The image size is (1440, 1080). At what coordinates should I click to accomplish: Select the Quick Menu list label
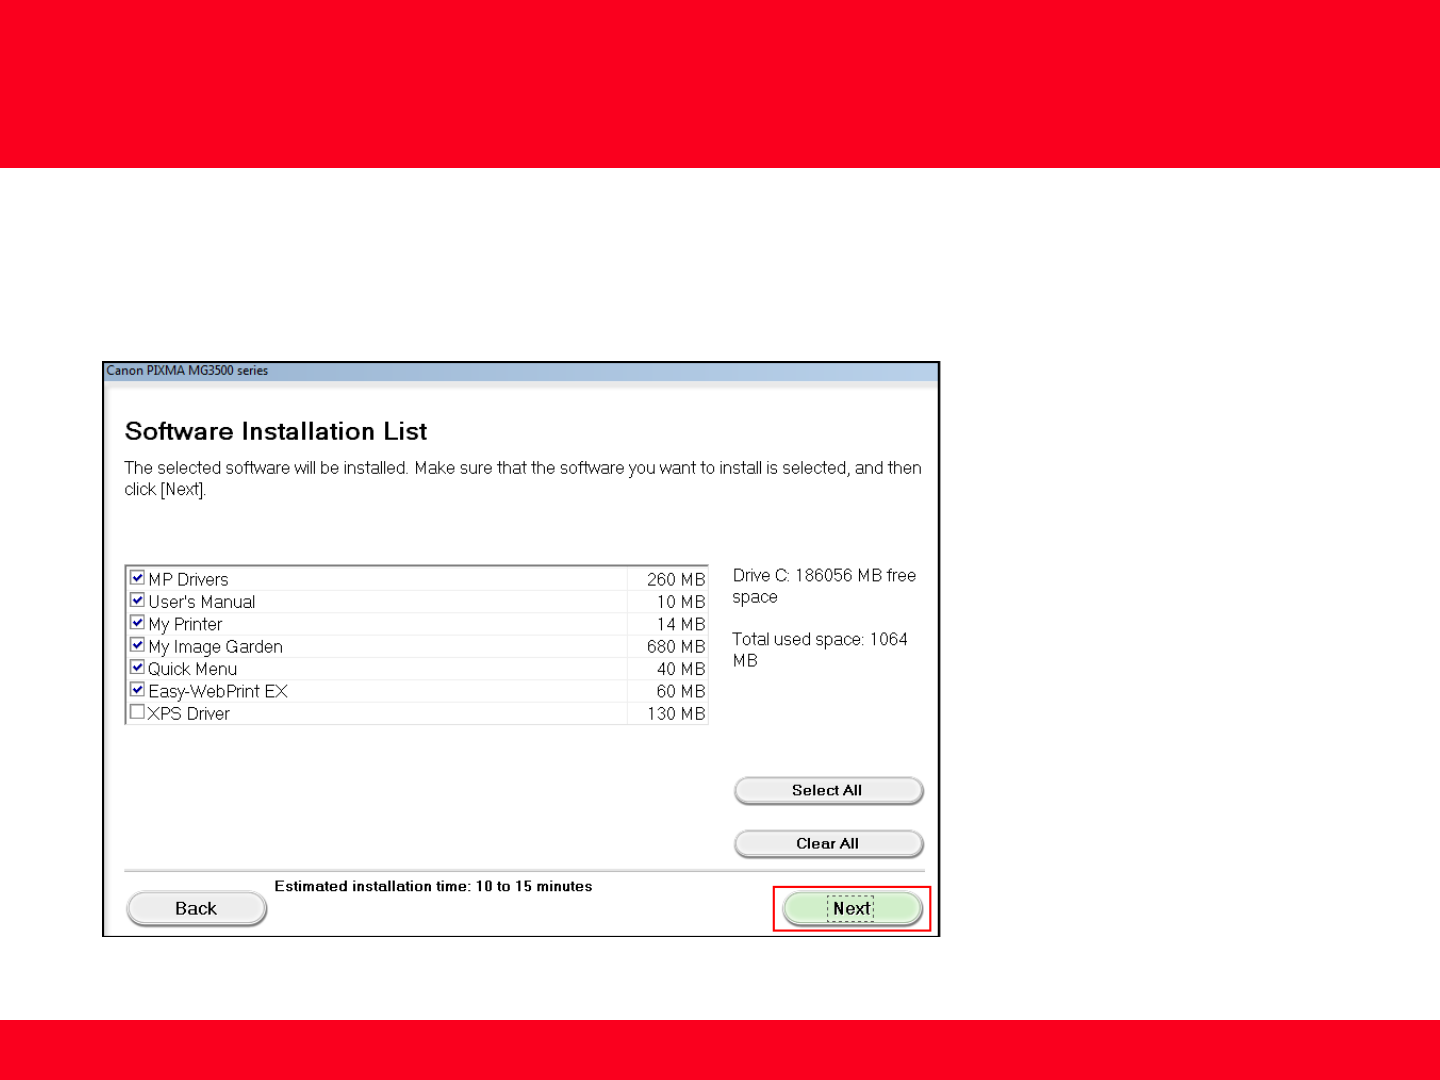pyautogui.click(x=193, y=669)
